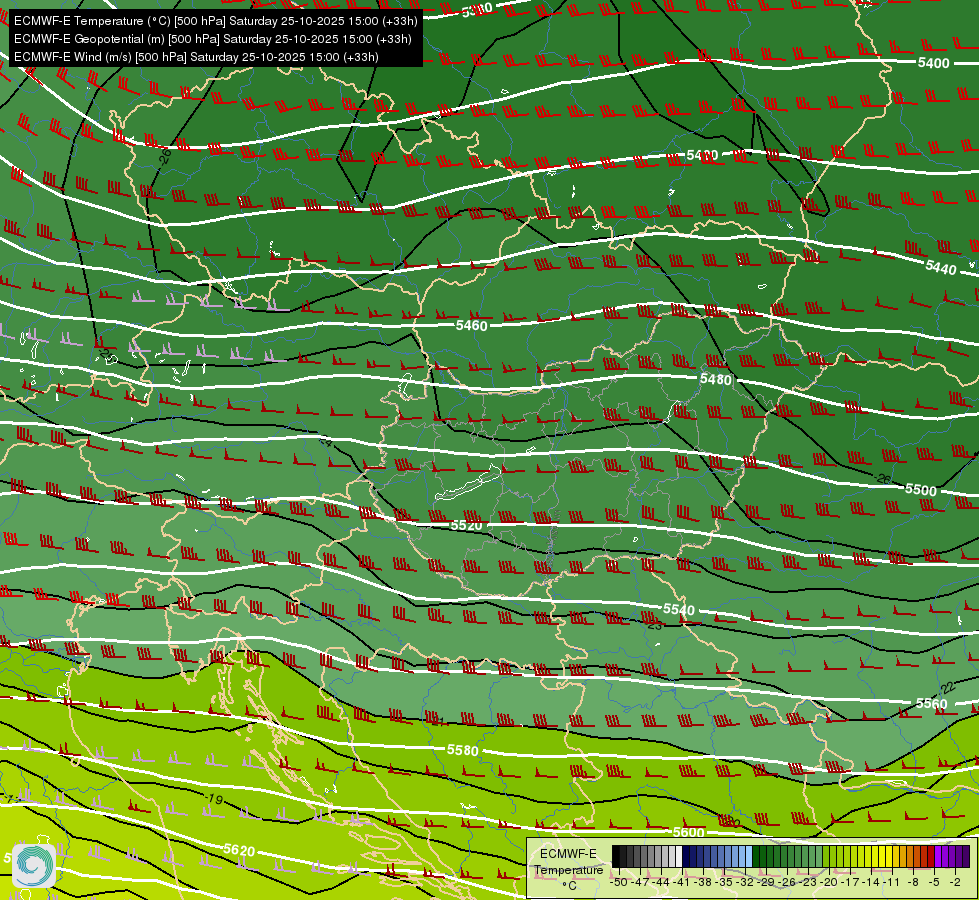Click the -29 value in the legend
The image size is (979, 900).
(766, 882)
